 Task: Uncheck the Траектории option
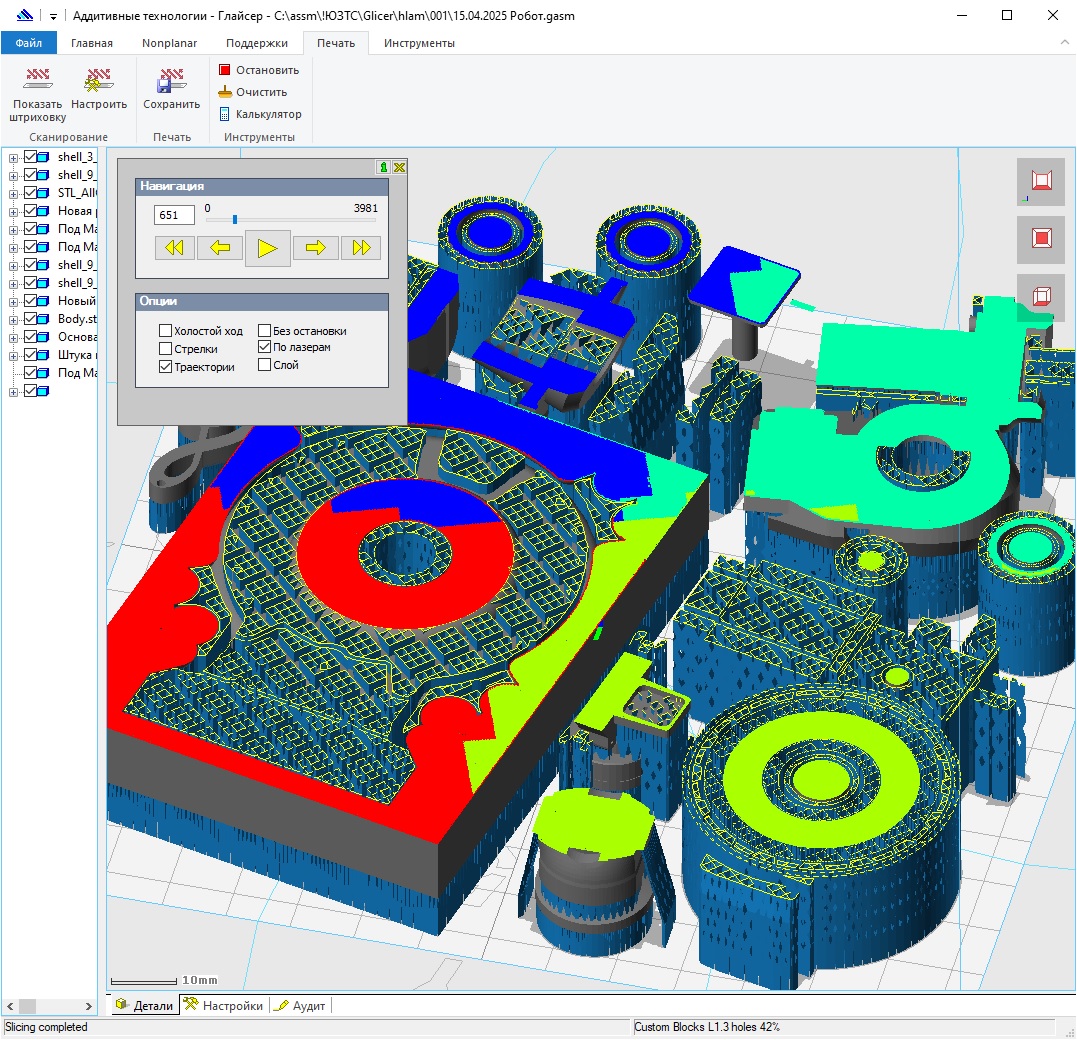coord(166,367)
